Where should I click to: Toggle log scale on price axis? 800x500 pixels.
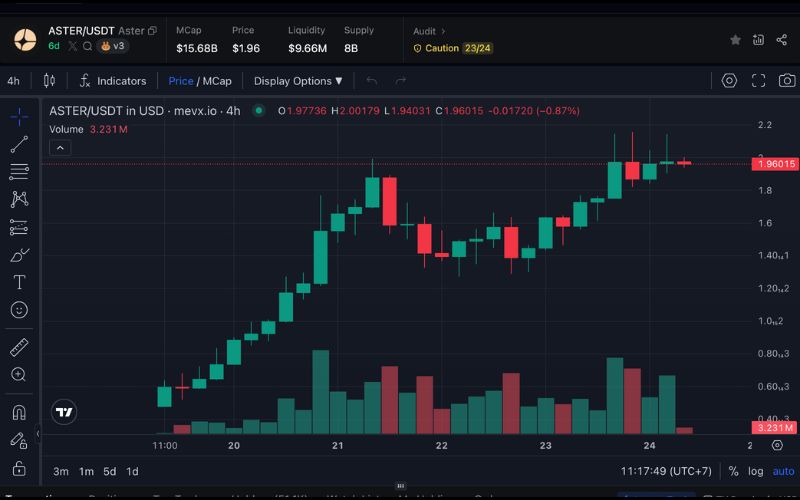click(x=757, y=471)
